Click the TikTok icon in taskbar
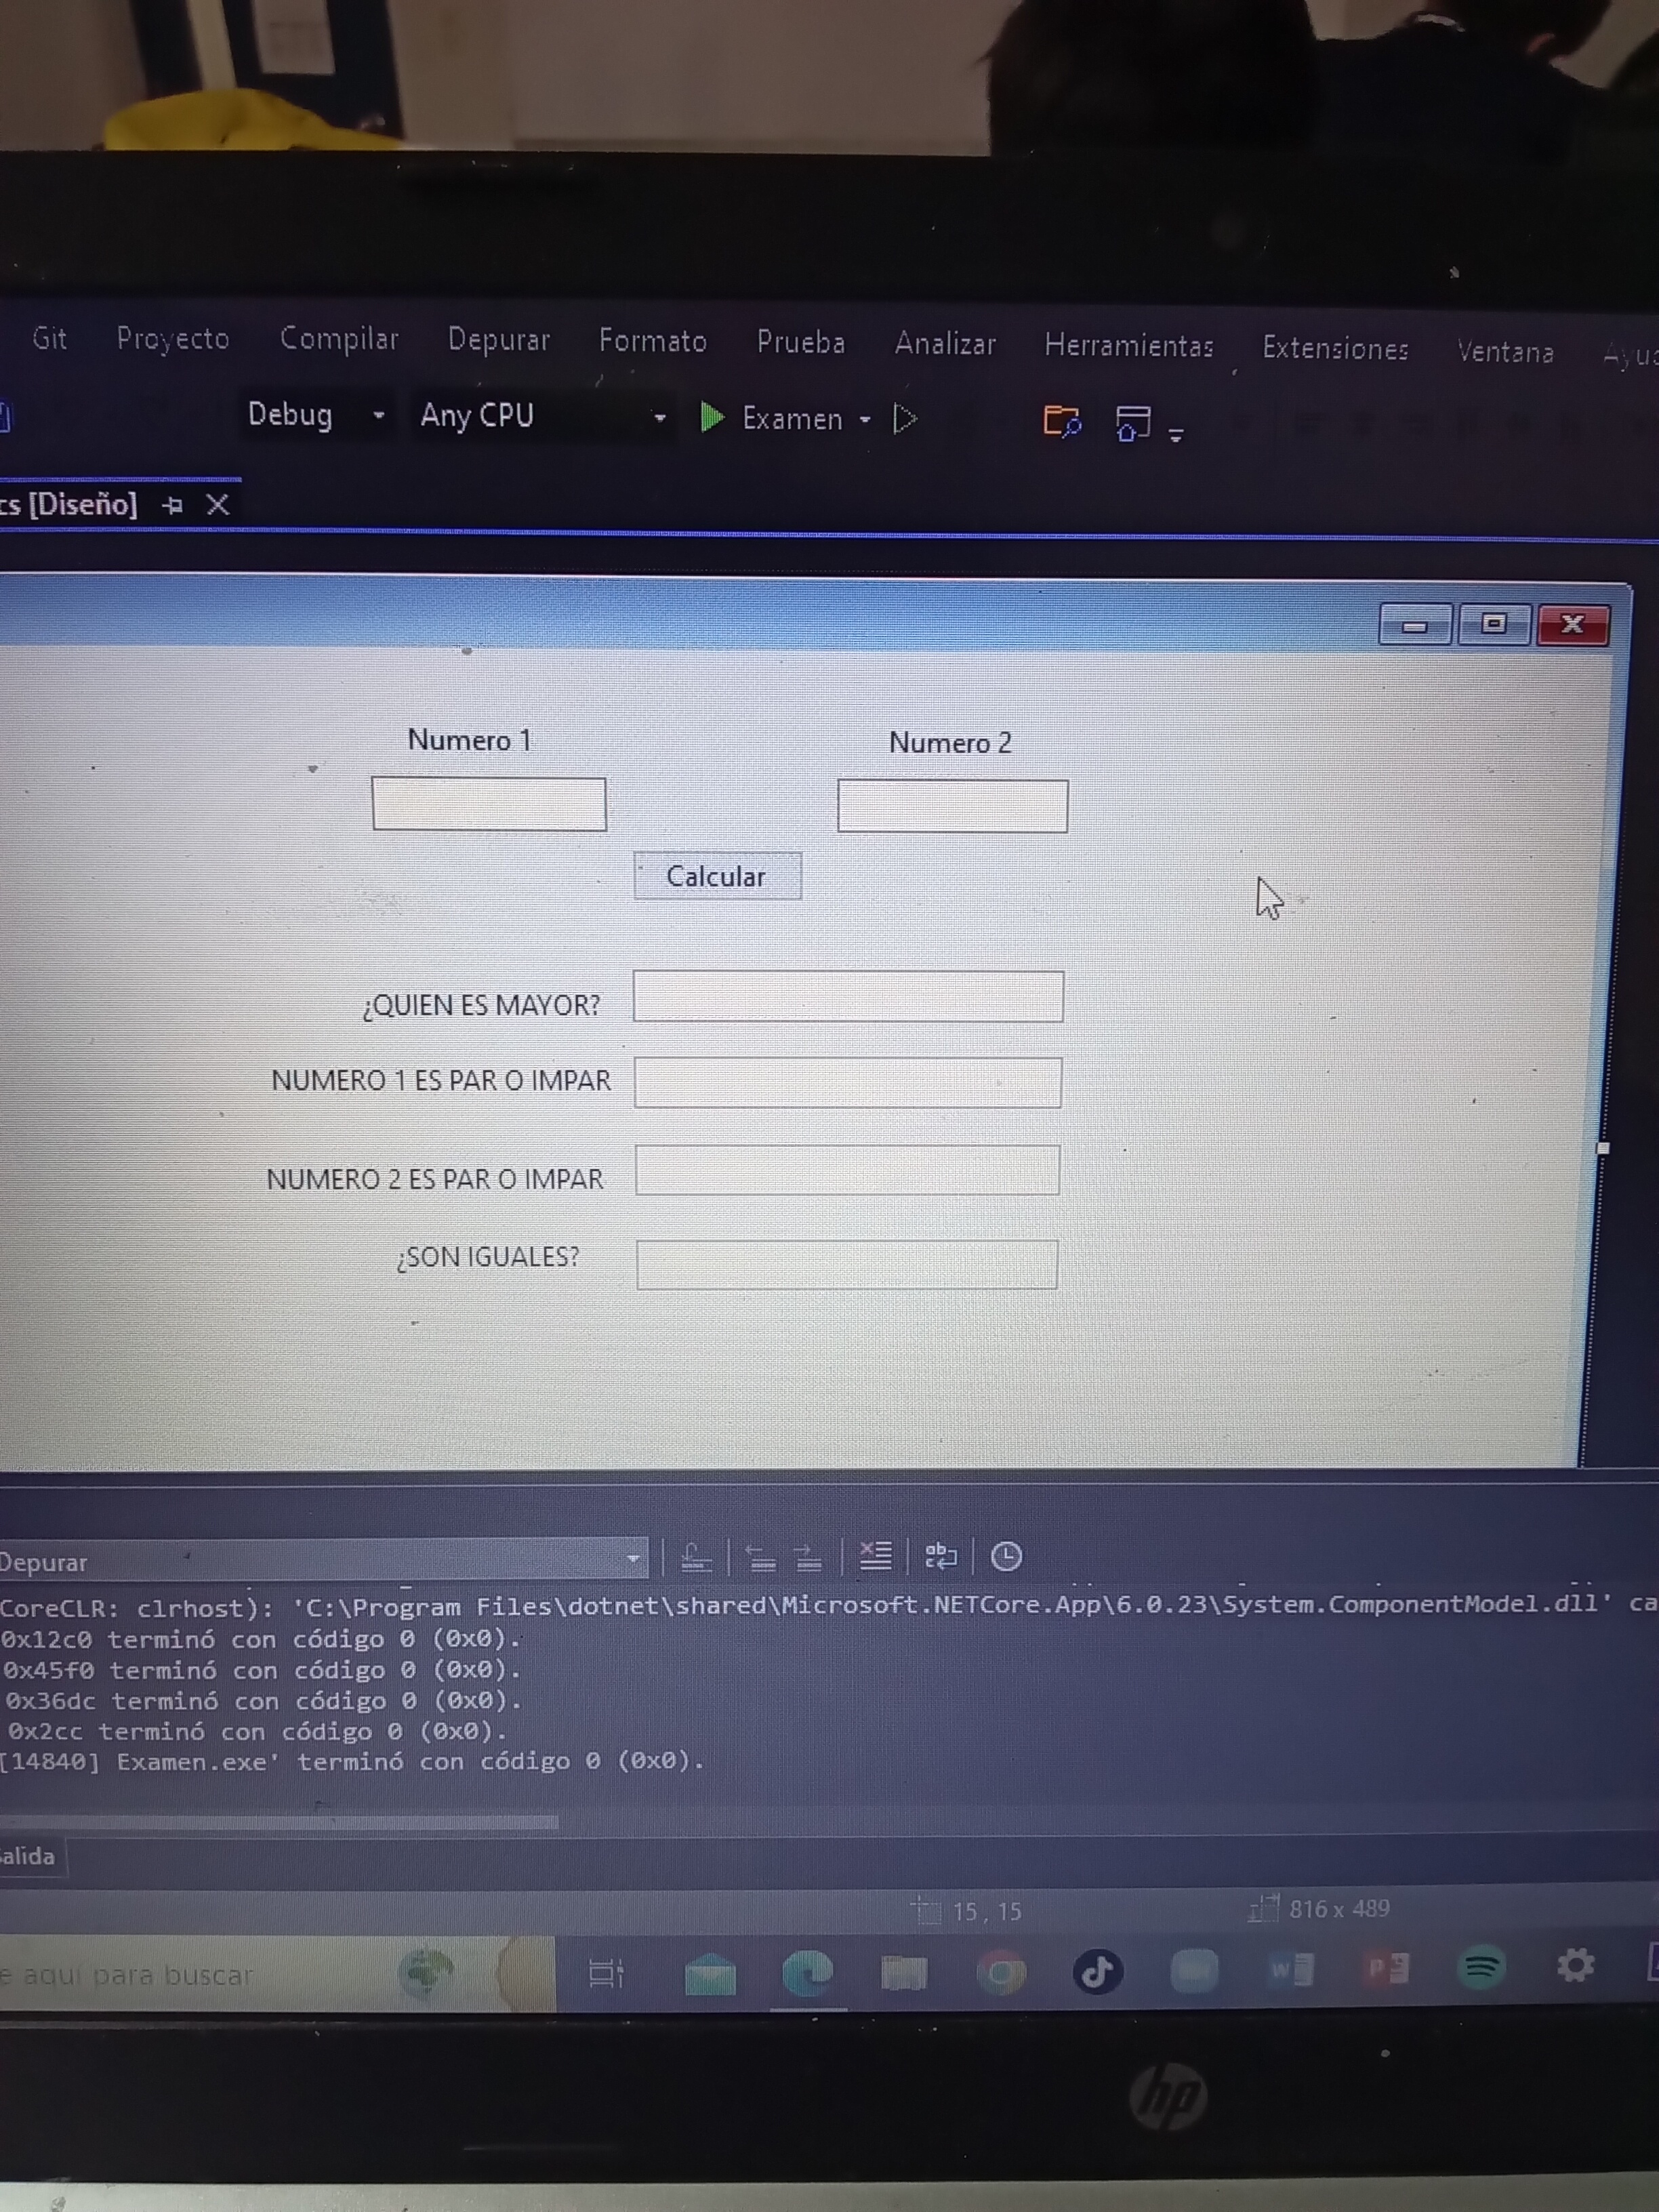The width and height of the screenshot is (1659, 2212). pyautogui.click(x=1097, y=1971)
